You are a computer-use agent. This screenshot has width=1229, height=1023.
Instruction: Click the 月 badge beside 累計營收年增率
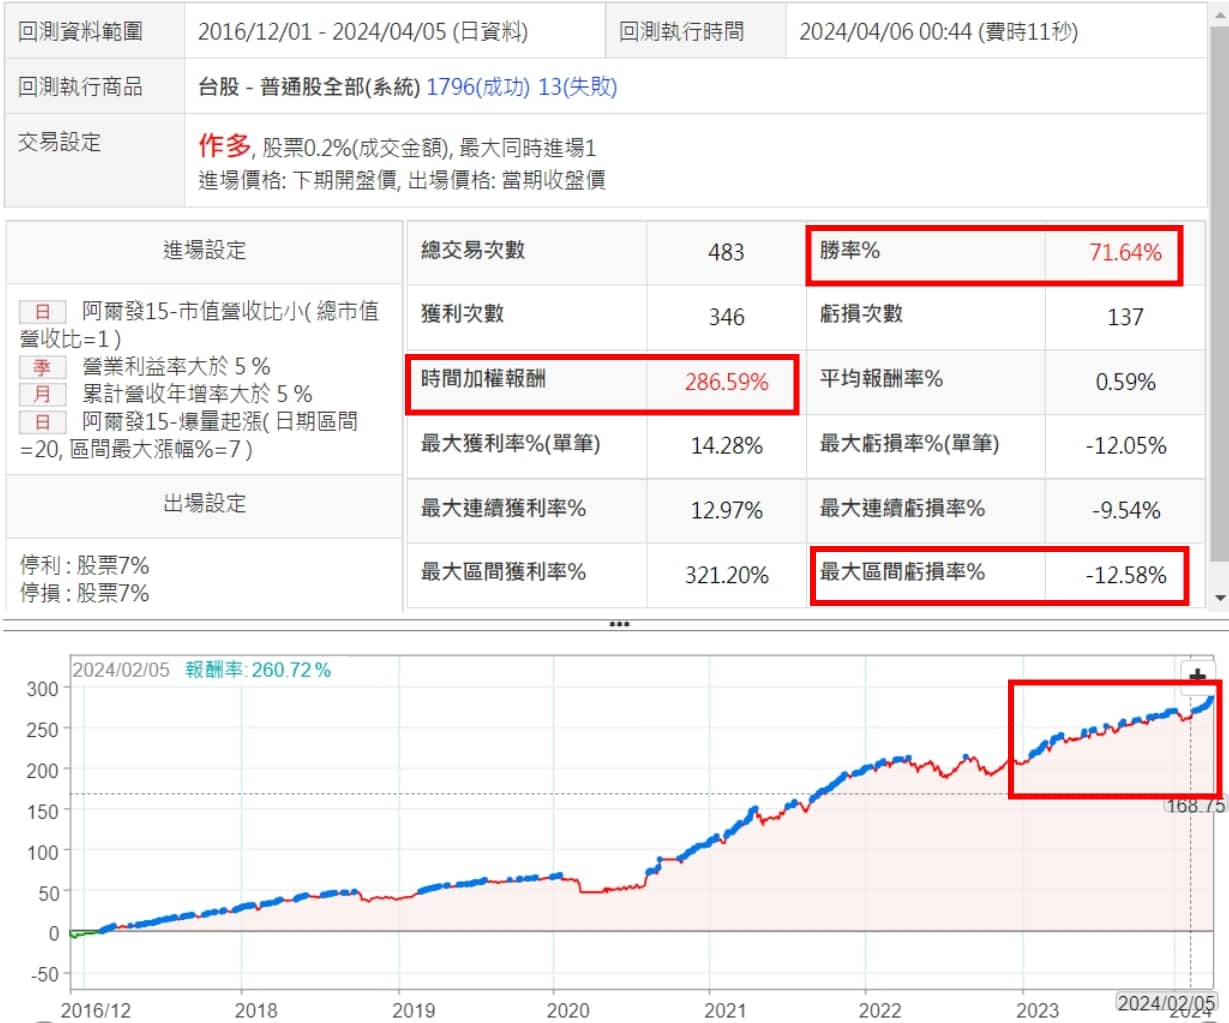42,394
